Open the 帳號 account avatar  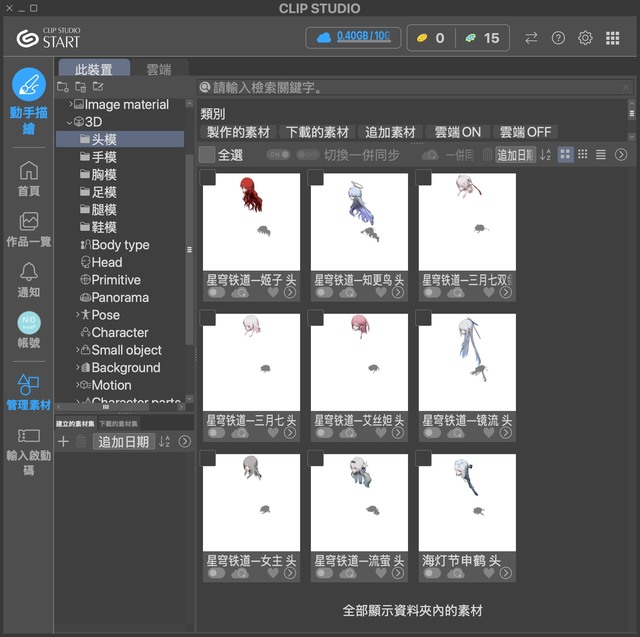(x=29, y=322)
